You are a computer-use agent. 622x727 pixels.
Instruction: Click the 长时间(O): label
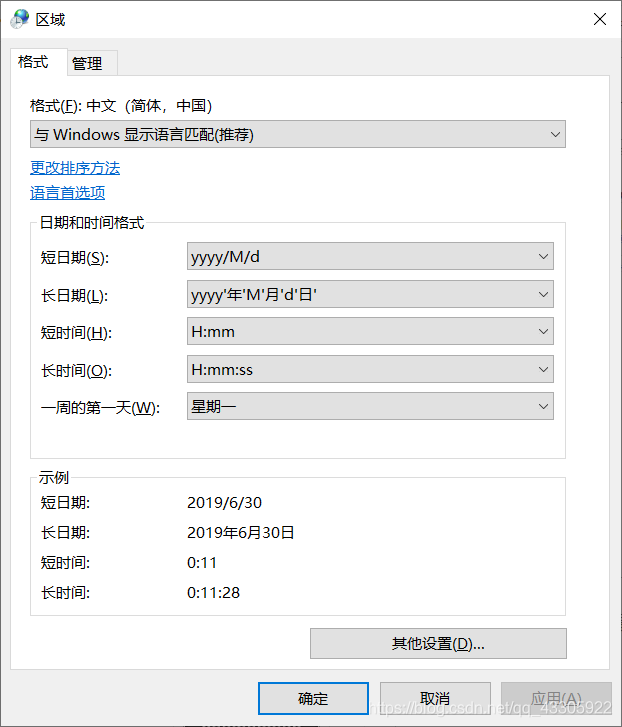pyautogui.click(x=76, y=370)
